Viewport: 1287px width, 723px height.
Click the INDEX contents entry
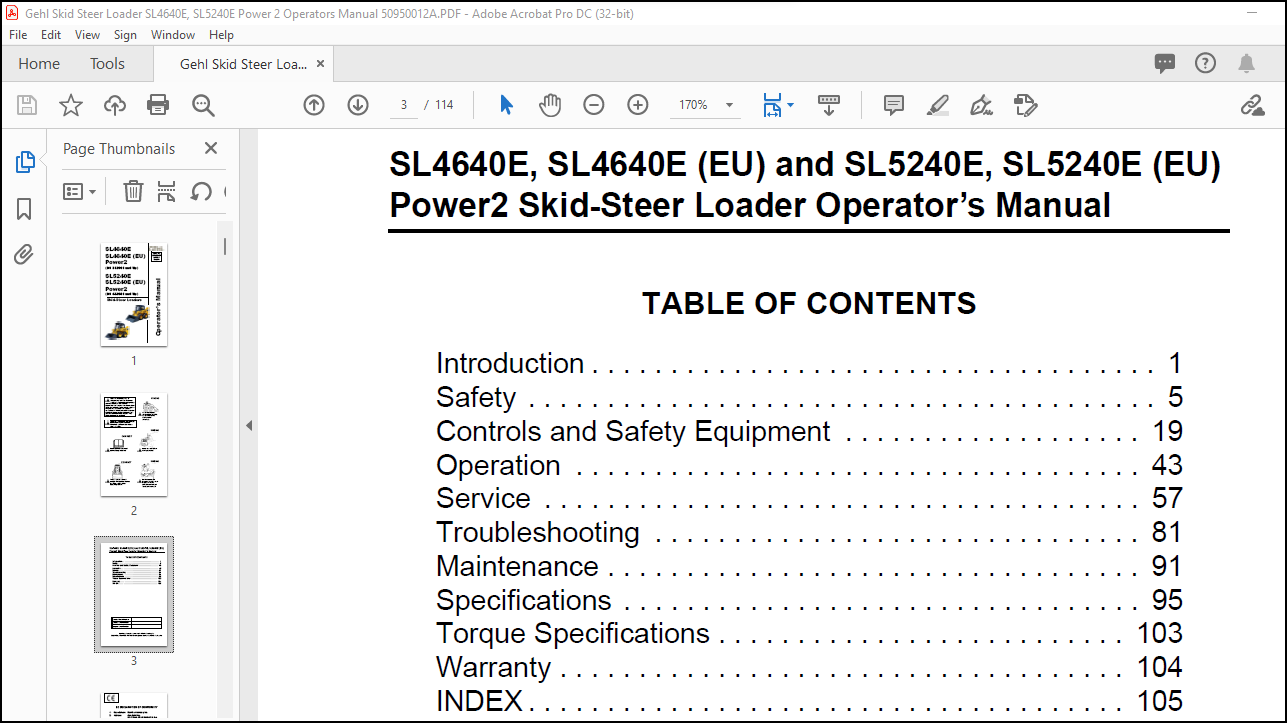pyautogui.click(x=809, y=701)
